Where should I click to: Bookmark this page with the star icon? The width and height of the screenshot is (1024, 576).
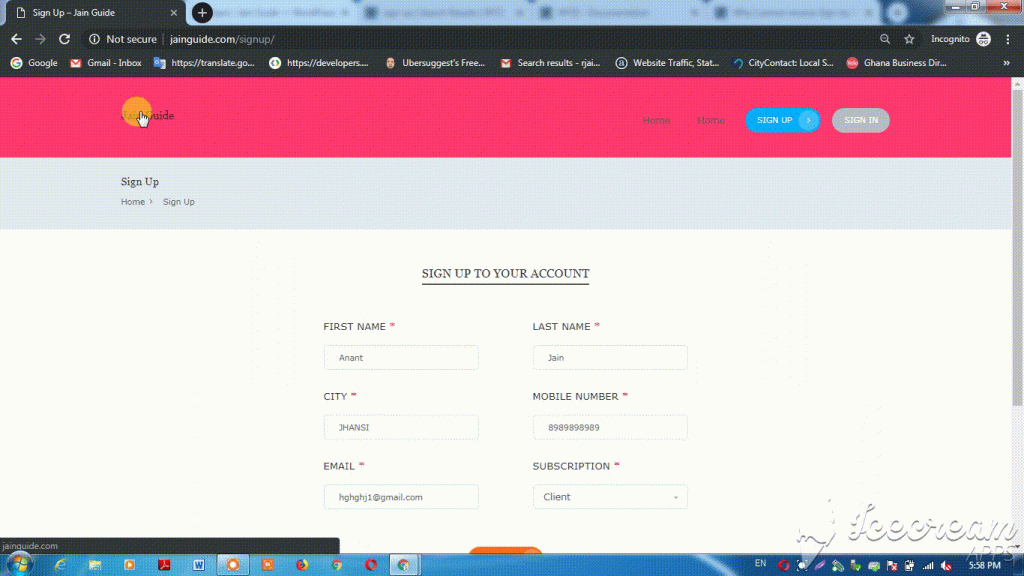tap(908, 39)
